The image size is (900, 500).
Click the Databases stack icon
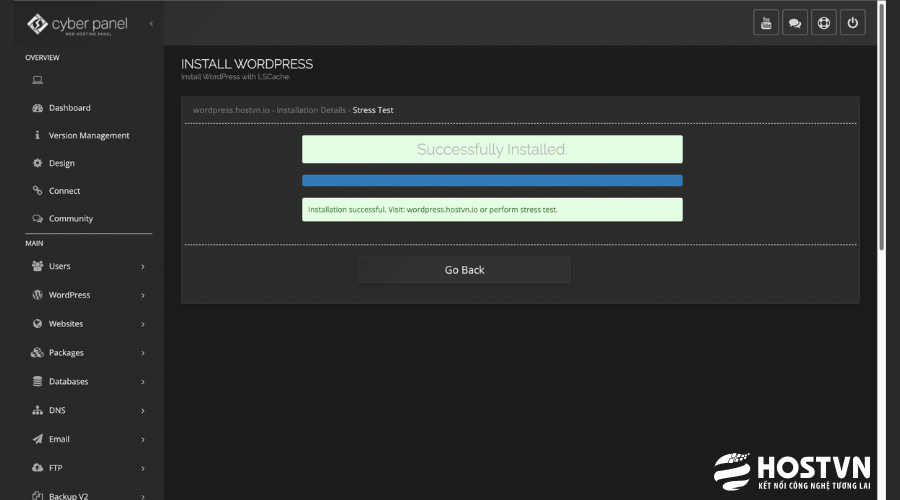[37, 381]
